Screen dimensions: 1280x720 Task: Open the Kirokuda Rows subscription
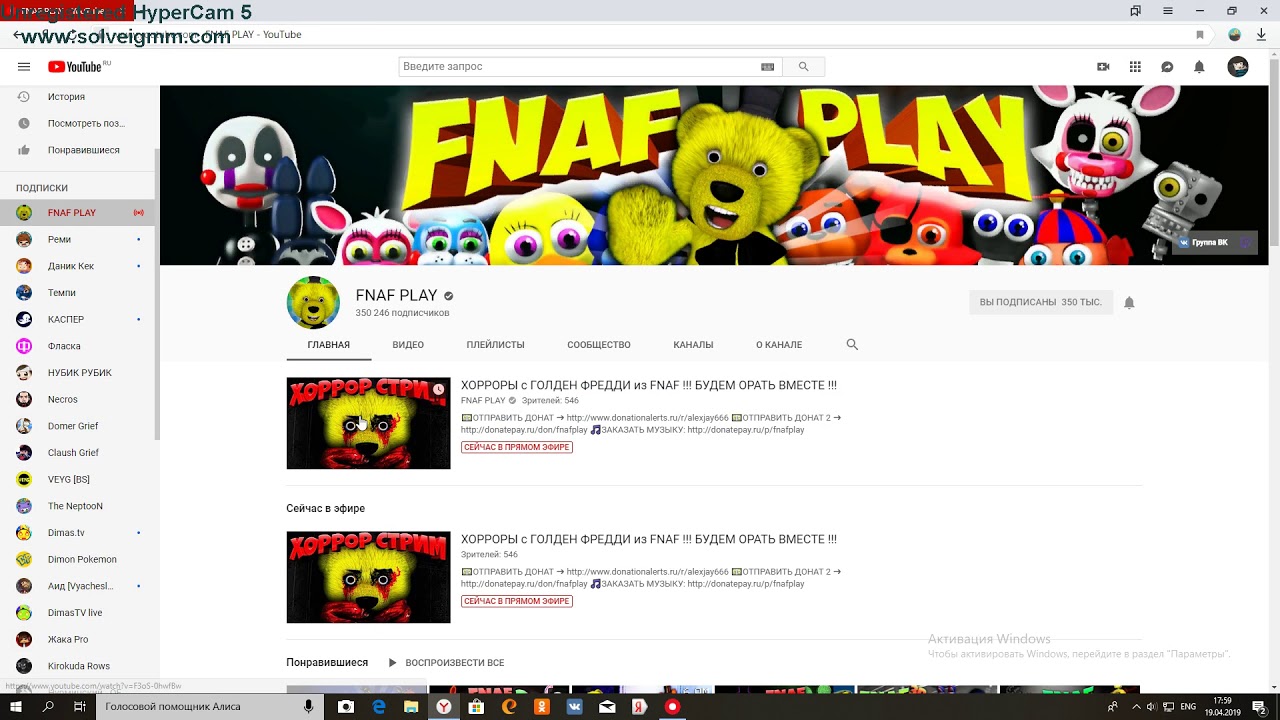tap(80, 666)
